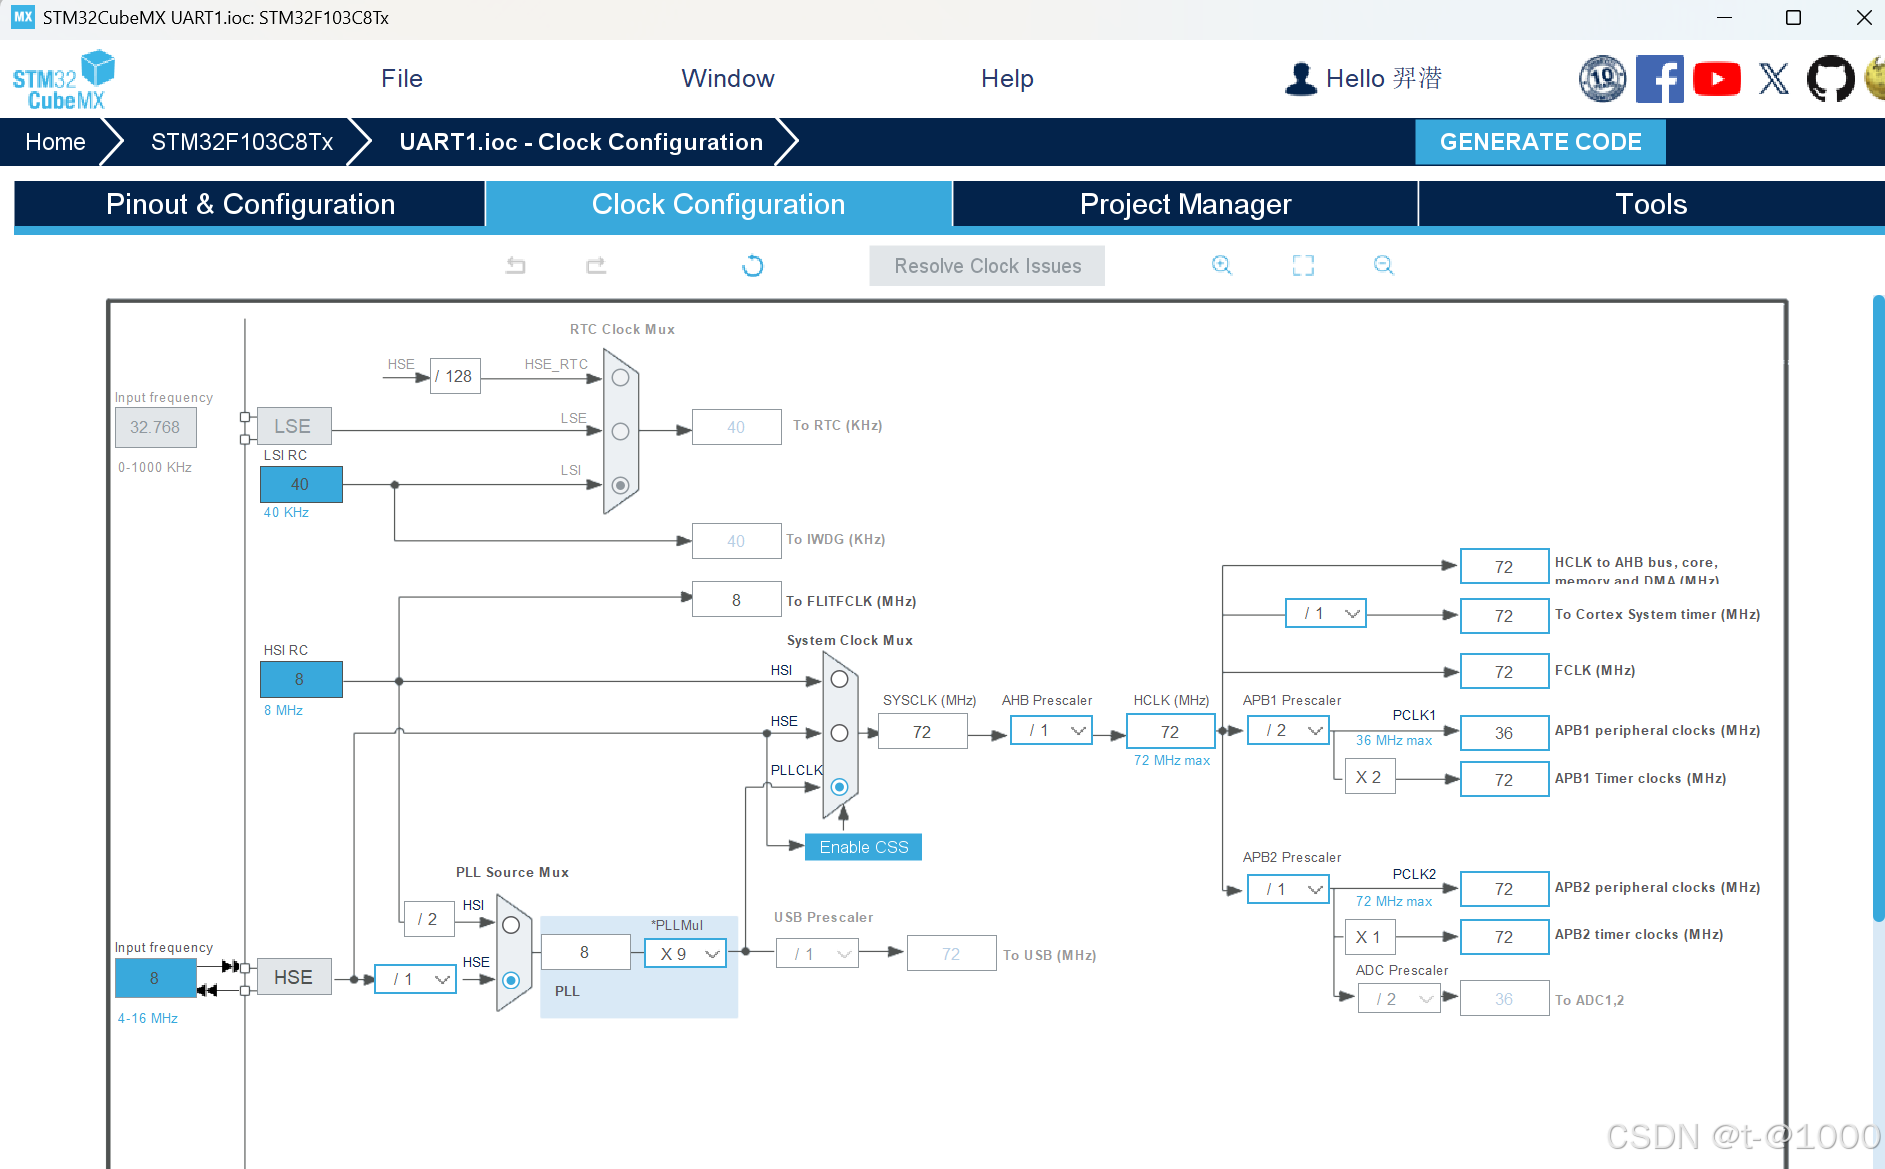The width and height of the screenshot is (1885, 1169).
Task: Select HSE_RTC input on RTC Clock Mux
Action: [620, 378]
